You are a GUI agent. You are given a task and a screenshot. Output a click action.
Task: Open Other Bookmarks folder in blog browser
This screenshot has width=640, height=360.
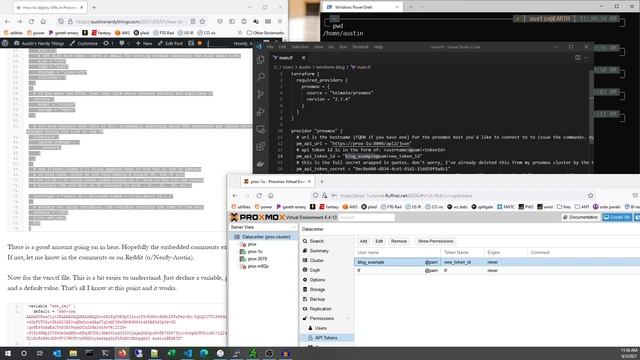pyautogui.click(x=265, y=33)
